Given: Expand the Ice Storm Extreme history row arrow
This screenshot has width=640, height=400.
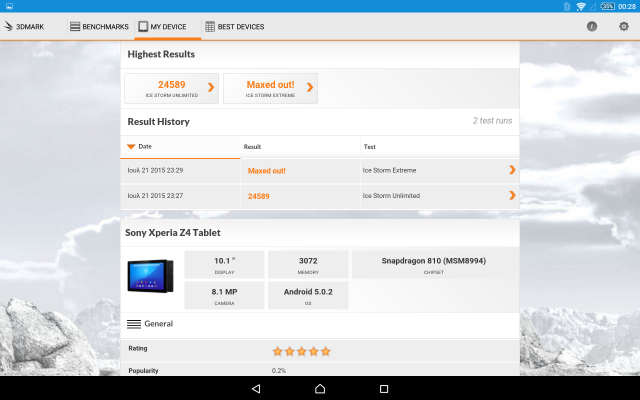Looking at the screenshot, I should [512, 170].
